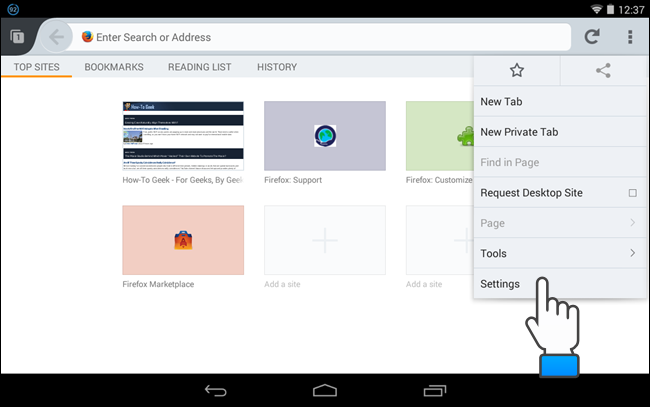650x407 pixels.
Task: Tap the battery status icon
Action: tap(610, 9)
